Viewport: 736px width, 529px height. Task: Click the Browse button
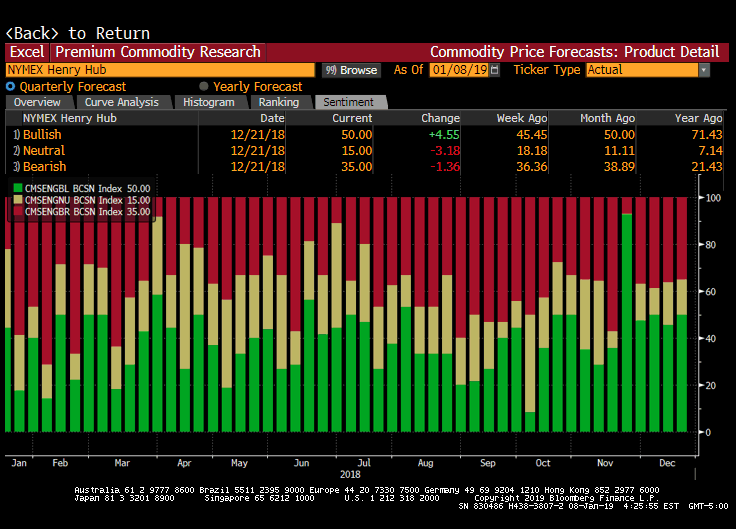tap(352, 70)
